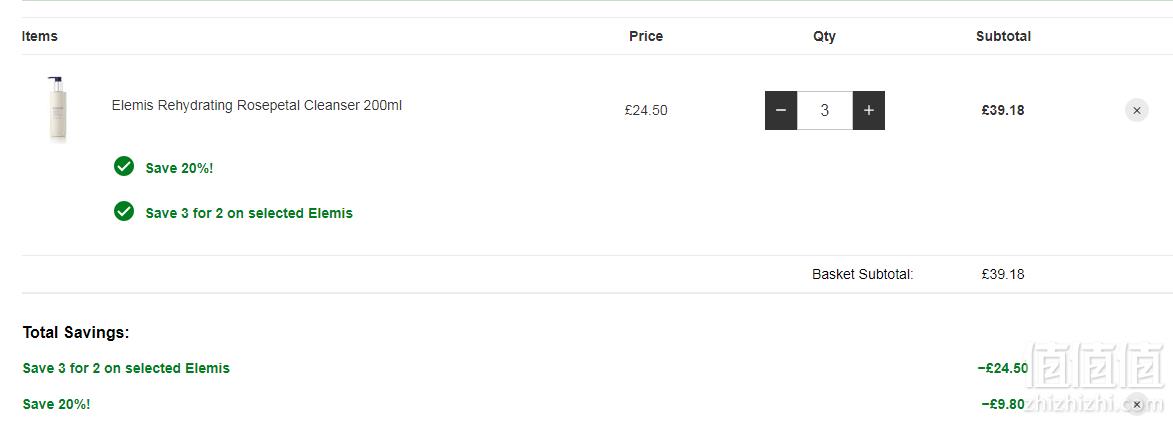
Task: Click the Total Savings heading
Action: point(76,333)
